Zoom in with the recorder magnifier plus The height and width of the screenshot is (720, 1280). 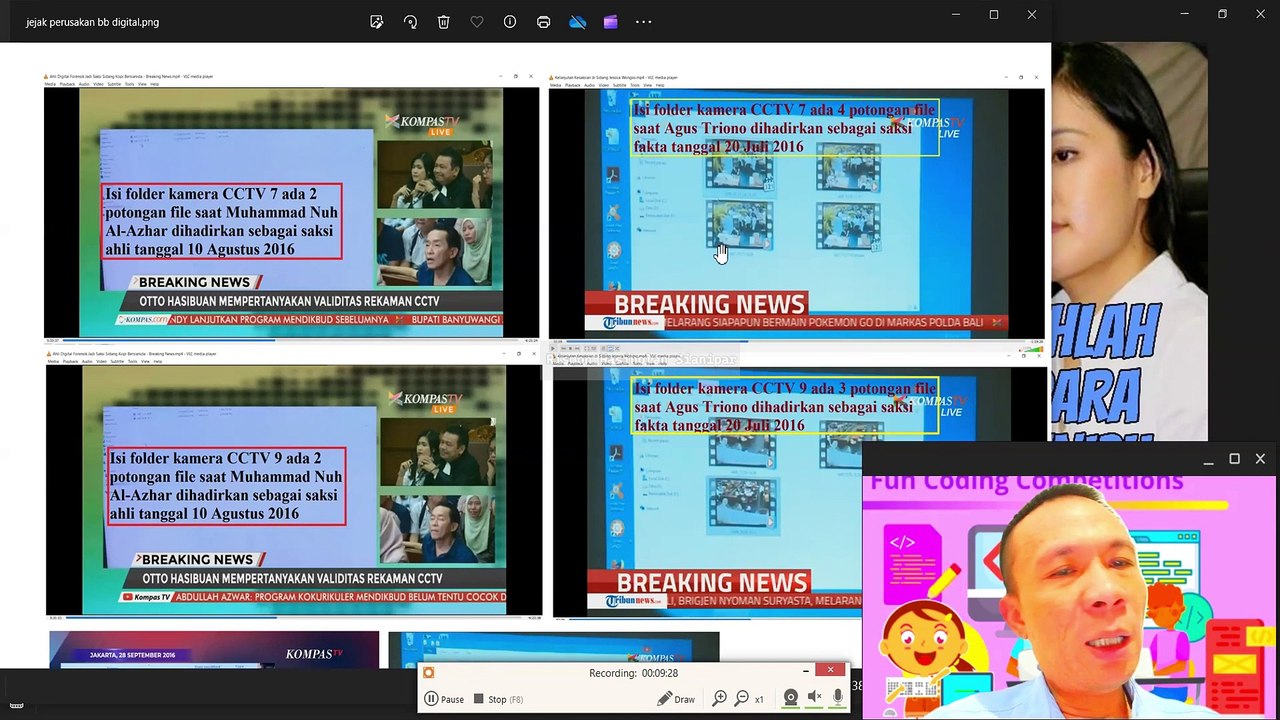coord(719,699)
